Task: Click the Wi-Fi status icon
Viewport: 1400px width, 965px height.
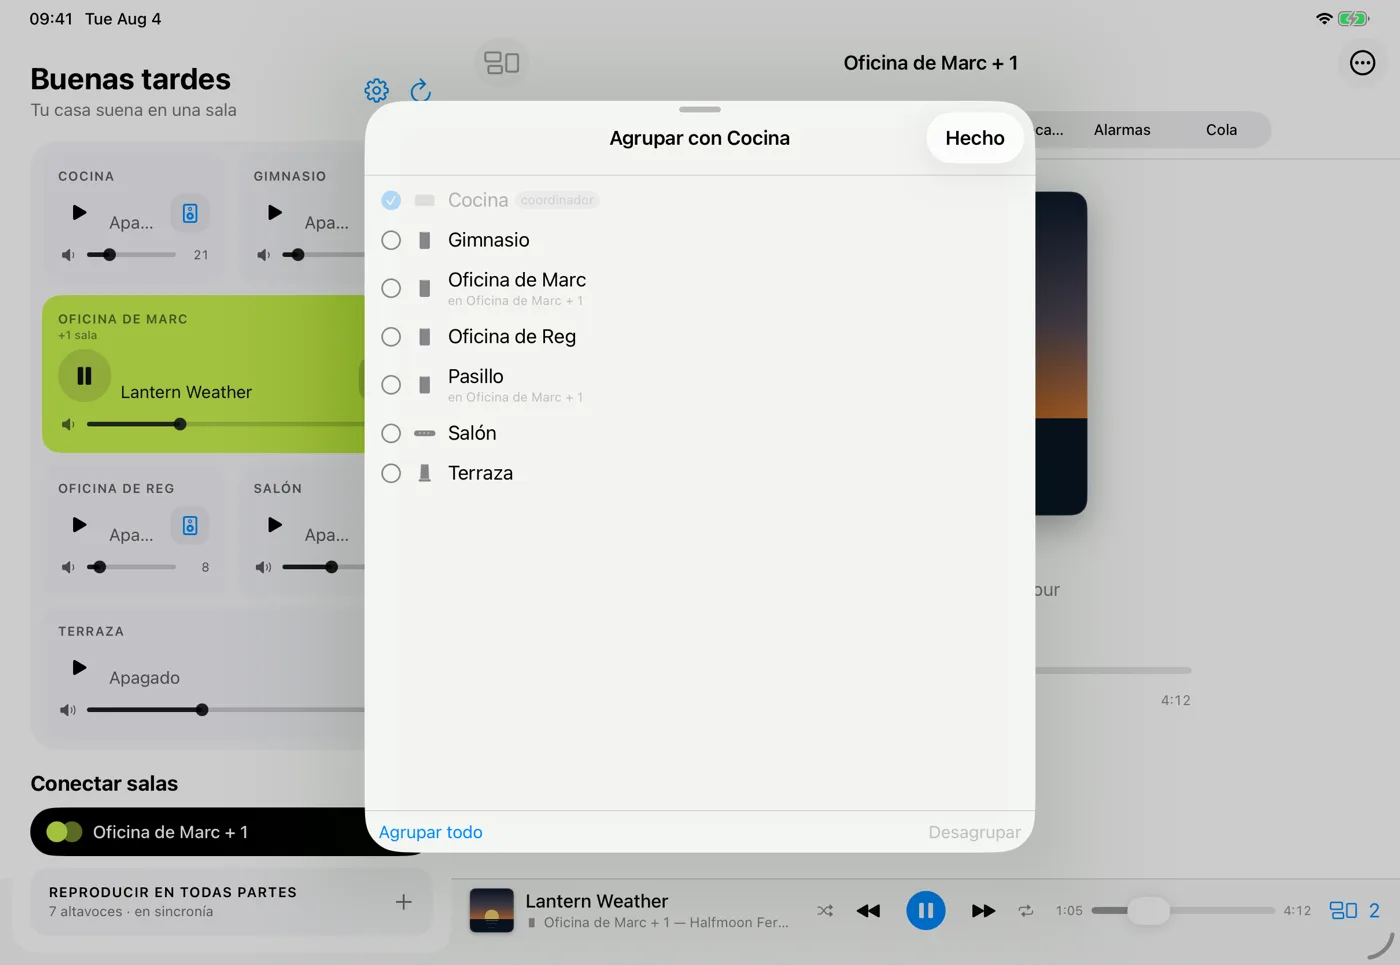Action: pos(1324,19)
